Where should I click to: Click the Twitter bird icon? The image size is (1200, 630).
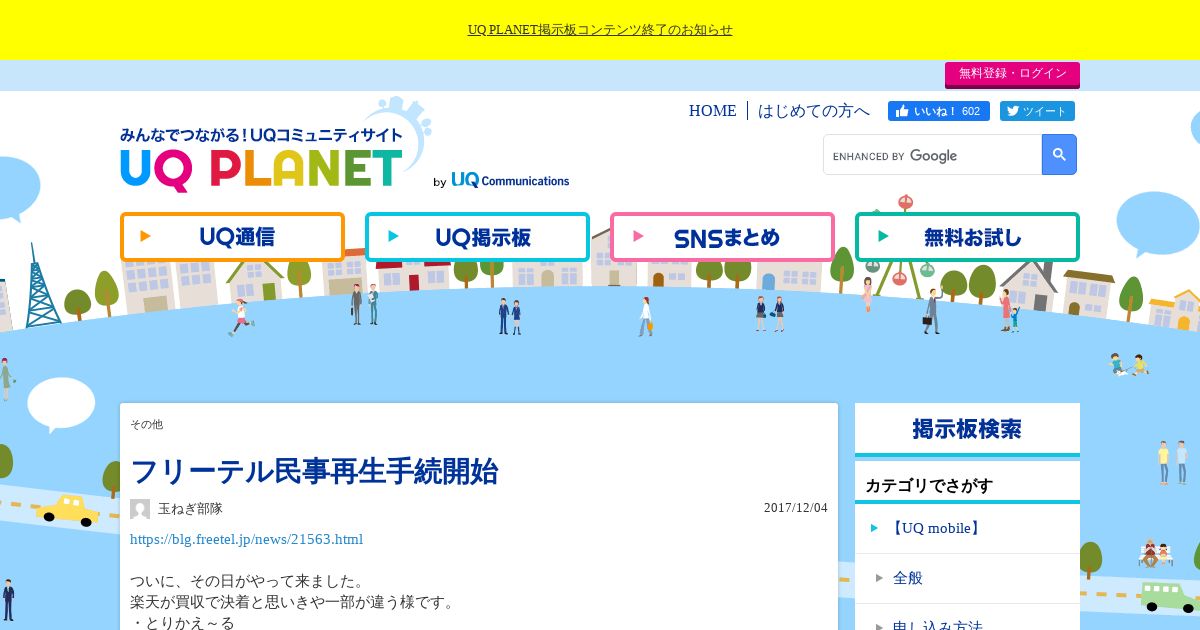click(1012, 111)
